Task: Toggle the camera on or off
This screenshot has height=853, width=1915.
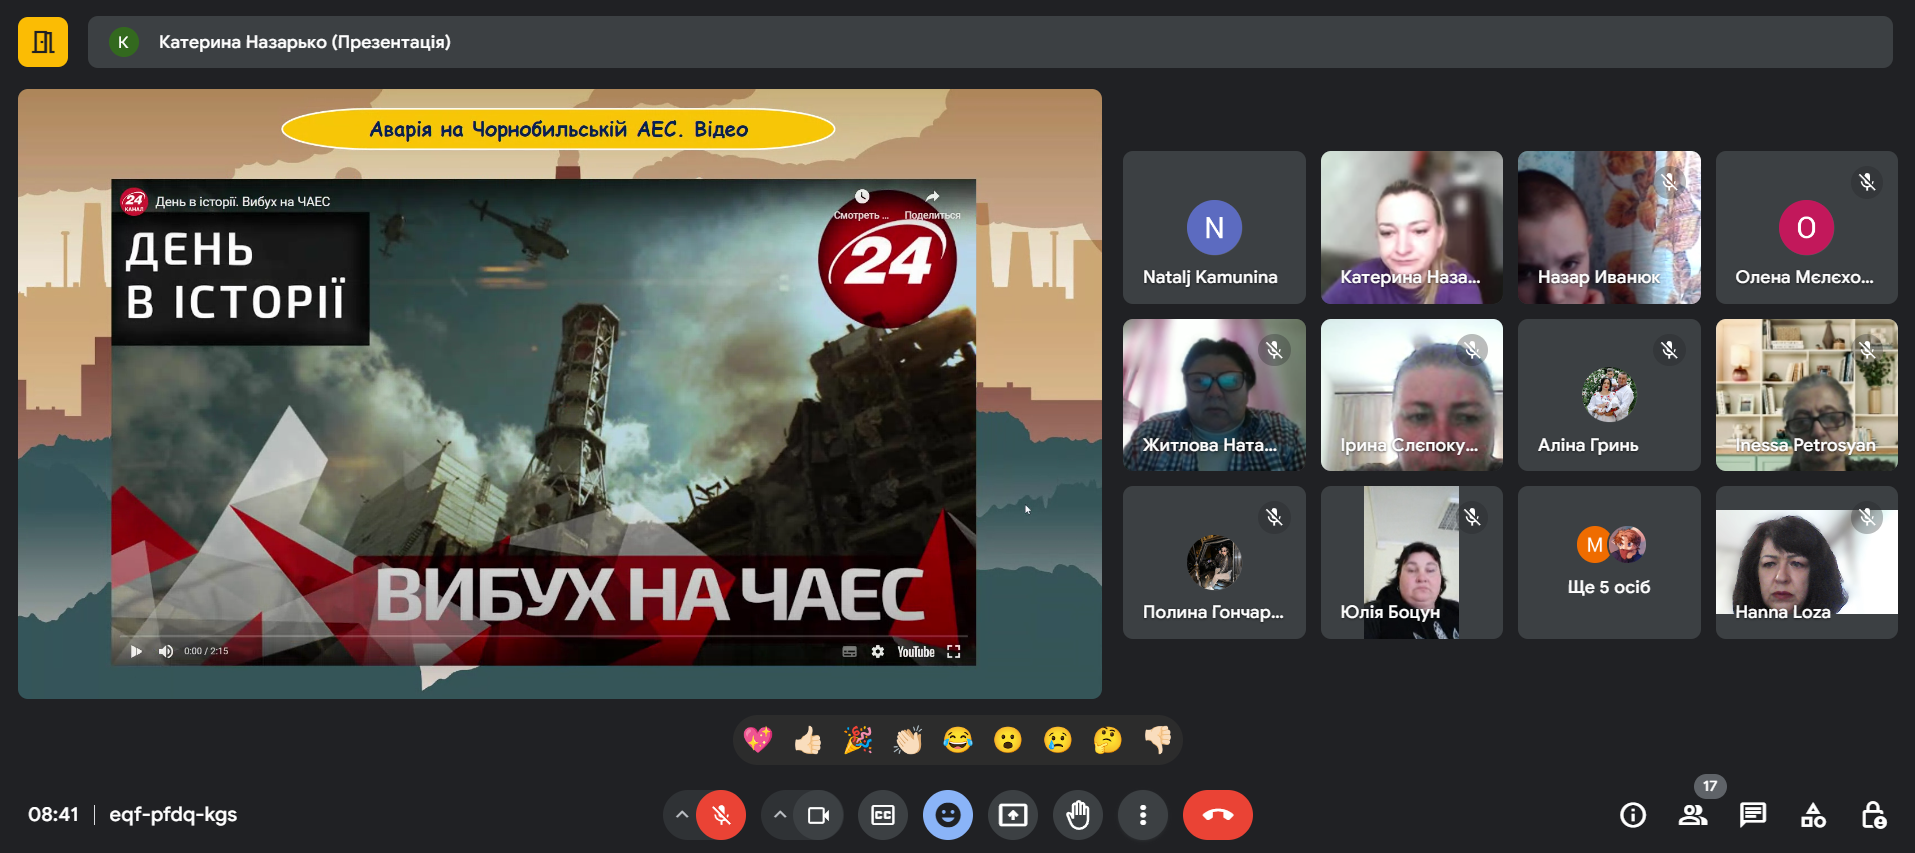Action: 818,815
